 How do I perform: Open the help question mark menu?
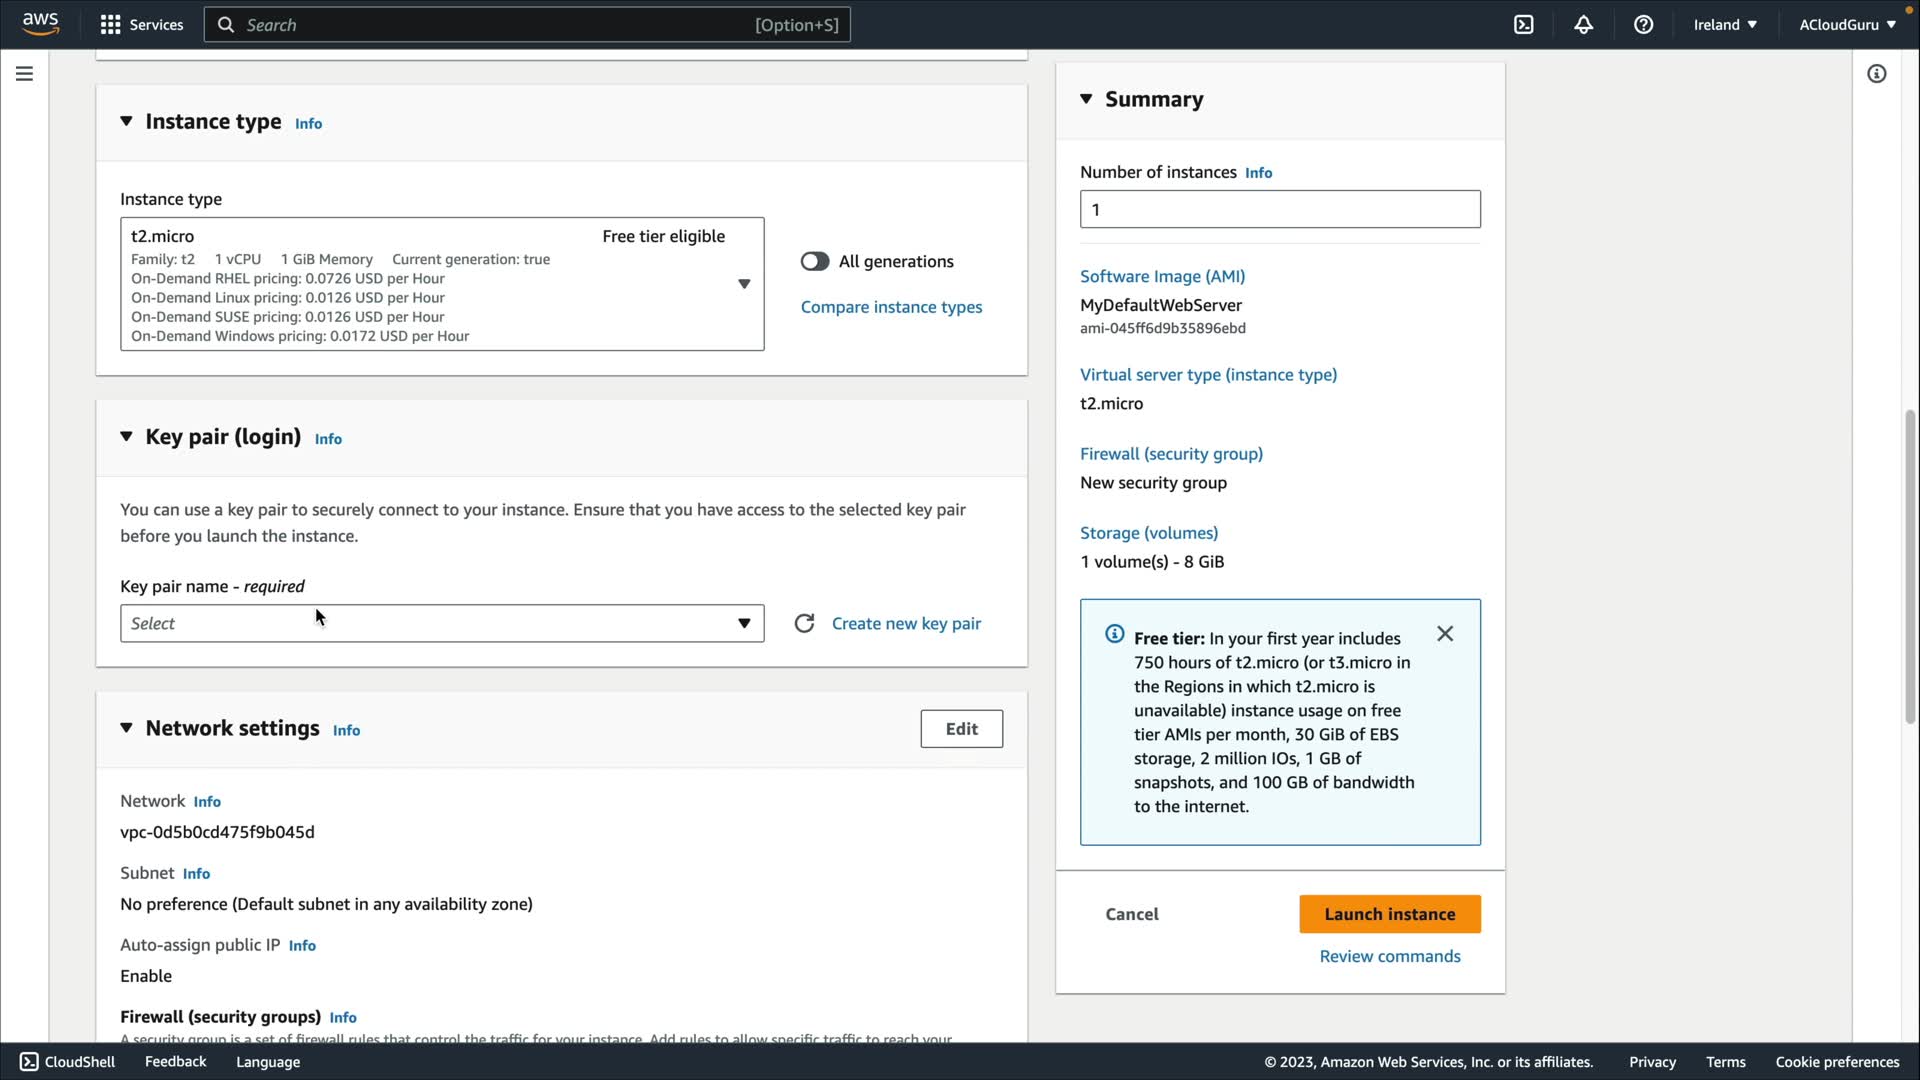pyautogui.click(x=1643, y=25)
